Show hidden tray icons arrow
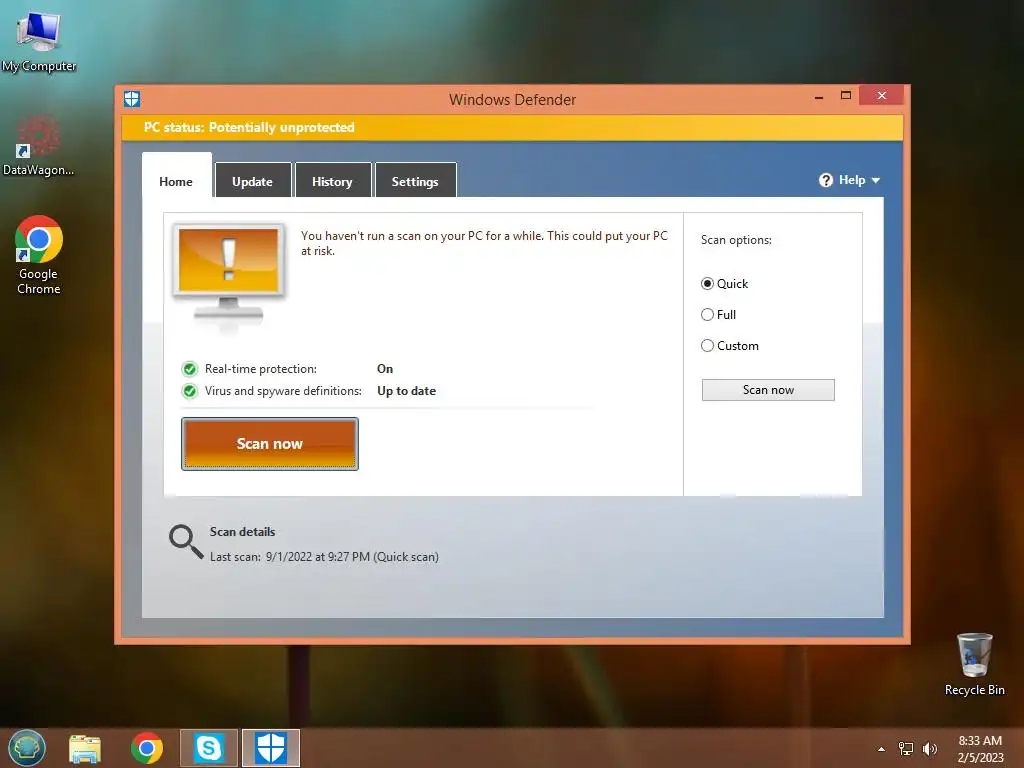 [882, 749]
